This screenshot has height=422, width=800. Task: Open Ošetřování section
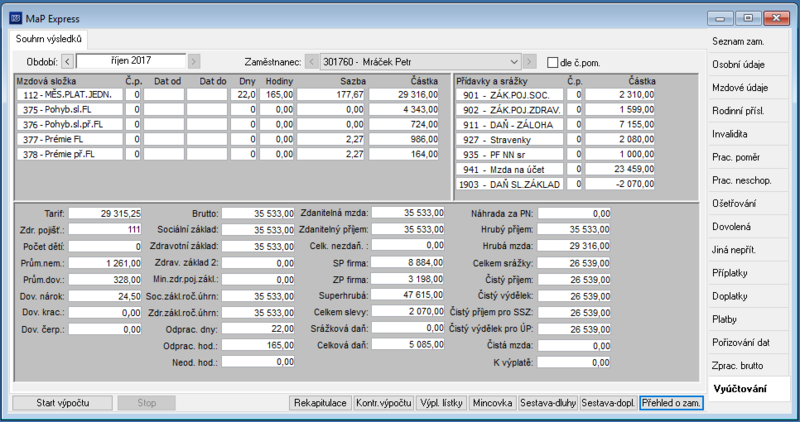(749, 204)
